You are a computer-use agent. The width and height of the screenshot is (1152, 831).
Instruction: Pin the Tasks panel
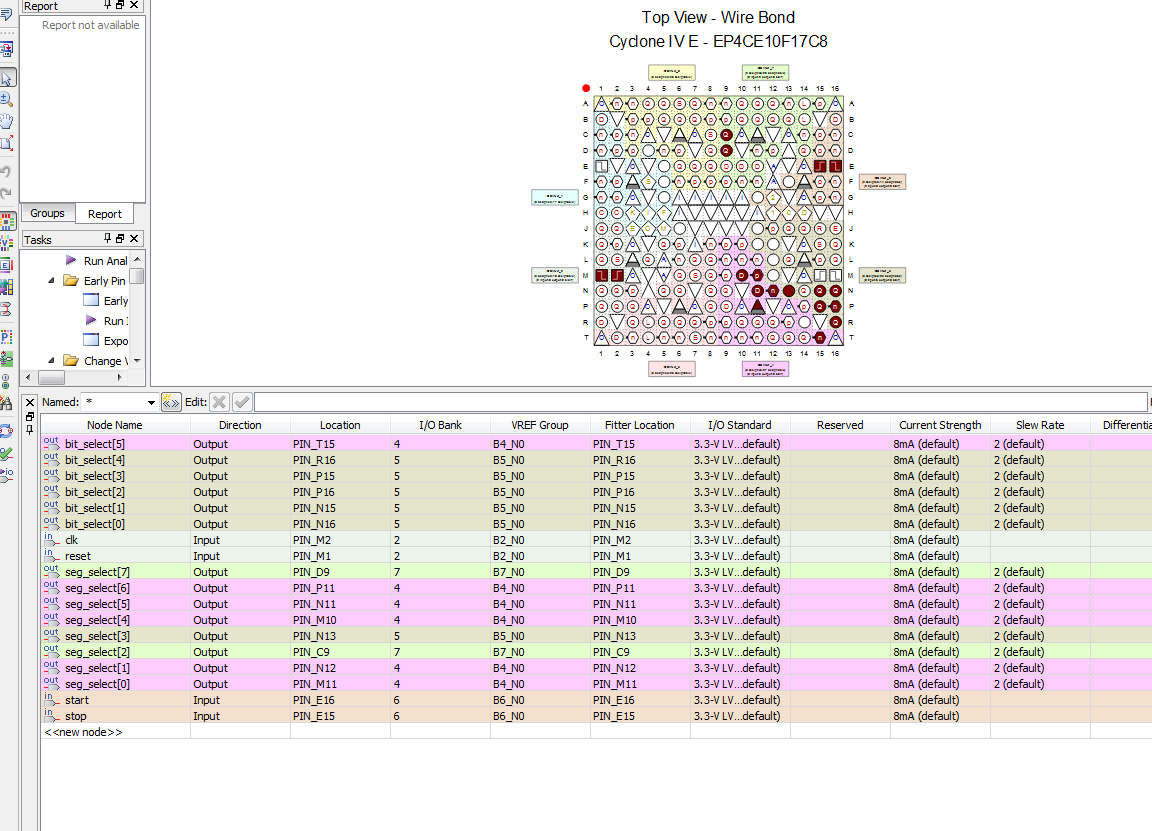(107, 238)
